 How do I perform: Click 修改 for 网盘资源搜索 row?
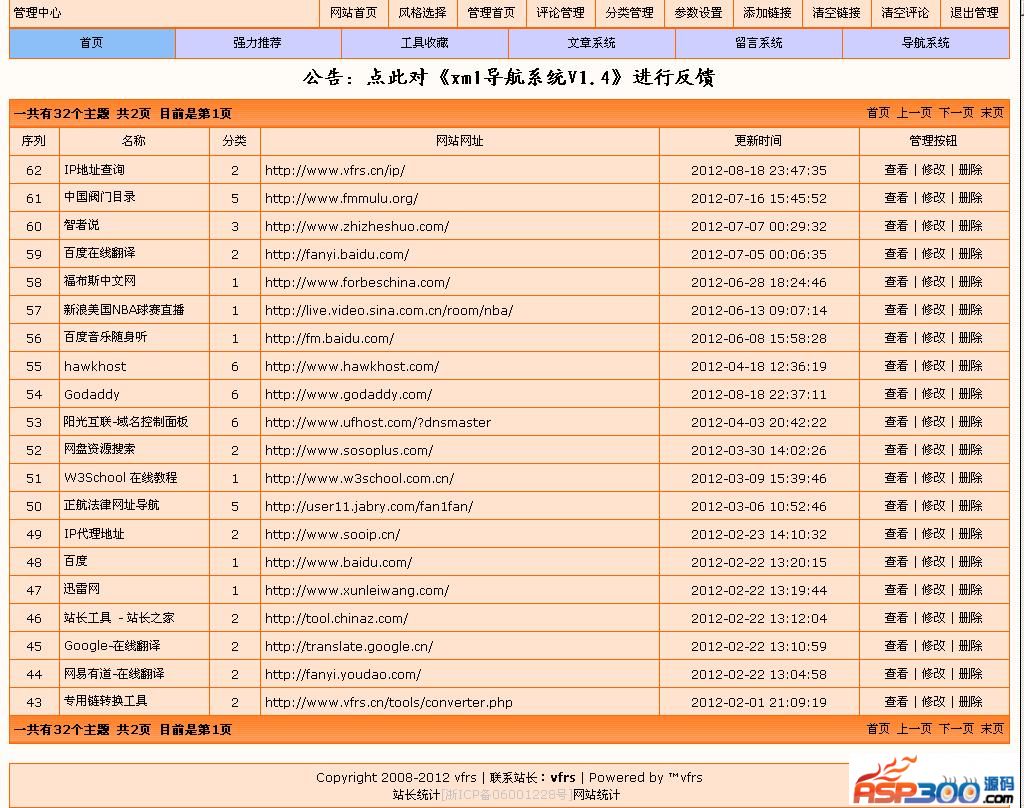tap(933, 450)
